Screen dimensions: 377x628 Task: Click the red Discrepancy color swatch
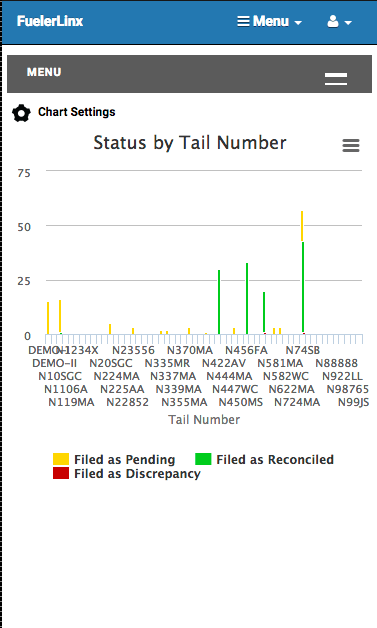(61, 473)
